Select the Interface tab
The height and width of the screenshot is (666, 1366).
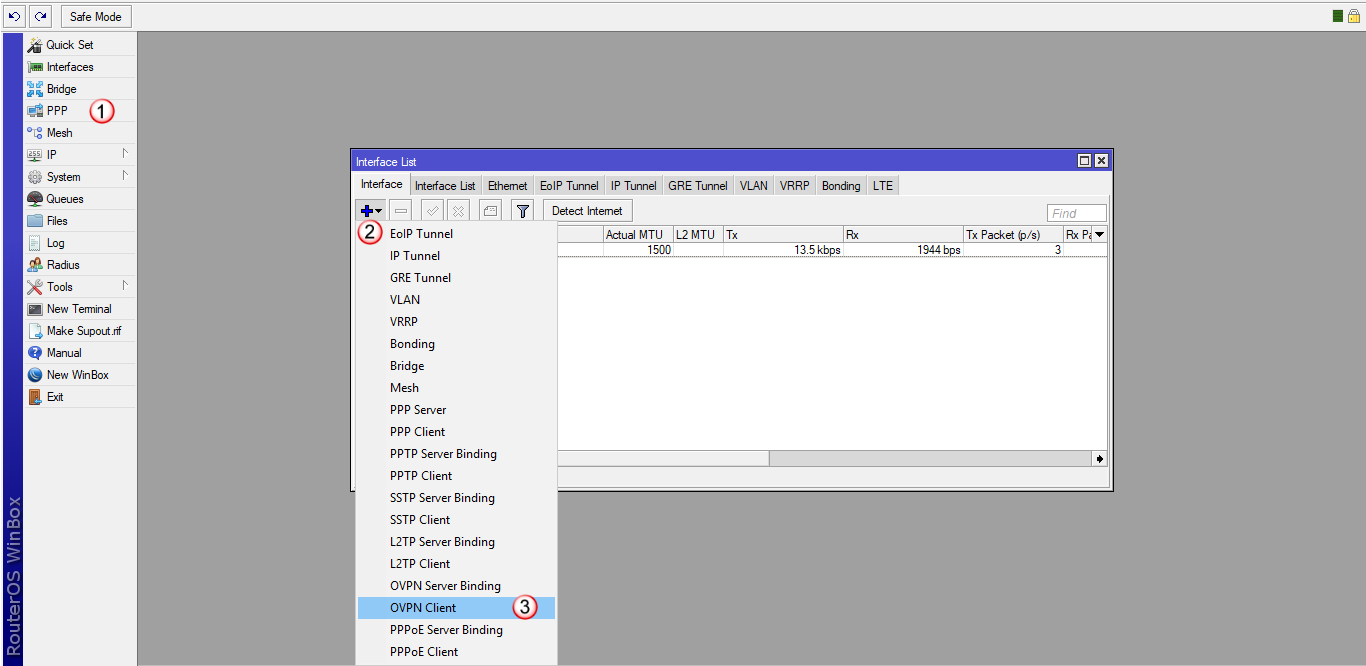click(x=382, y=184)
